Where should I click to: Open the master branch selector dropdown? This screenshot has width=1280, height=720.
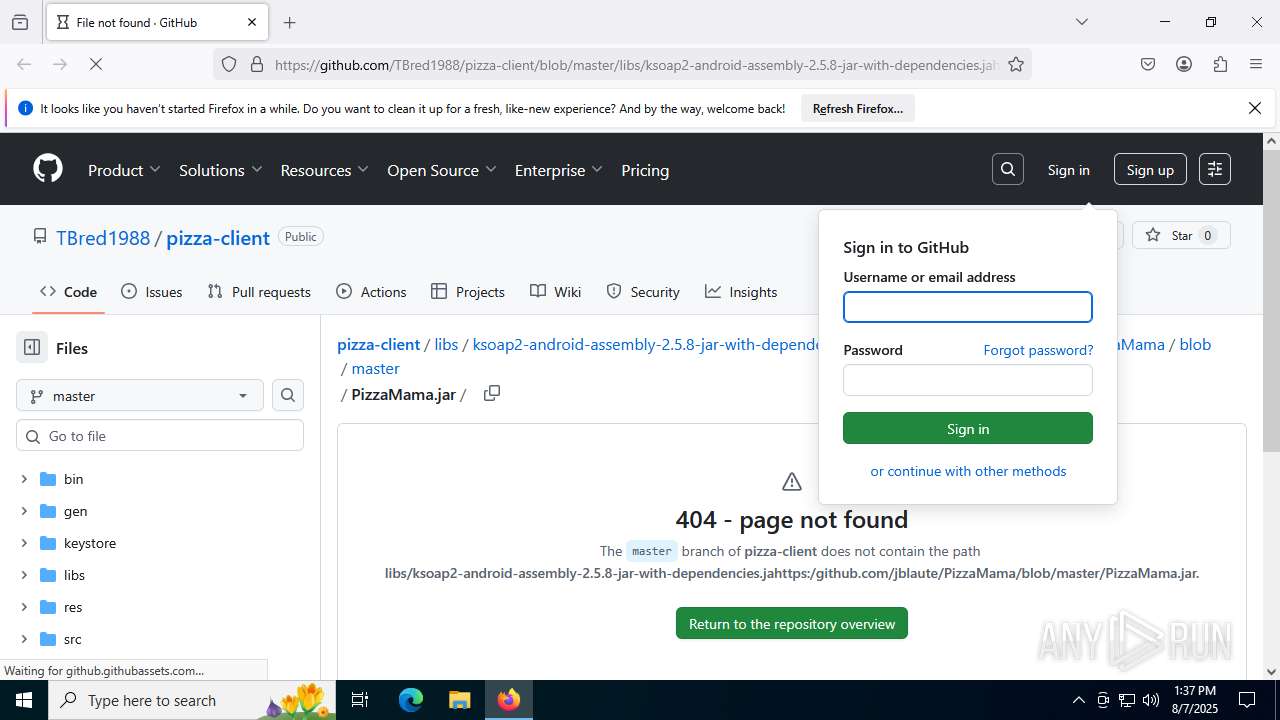[x=140, y=396]
